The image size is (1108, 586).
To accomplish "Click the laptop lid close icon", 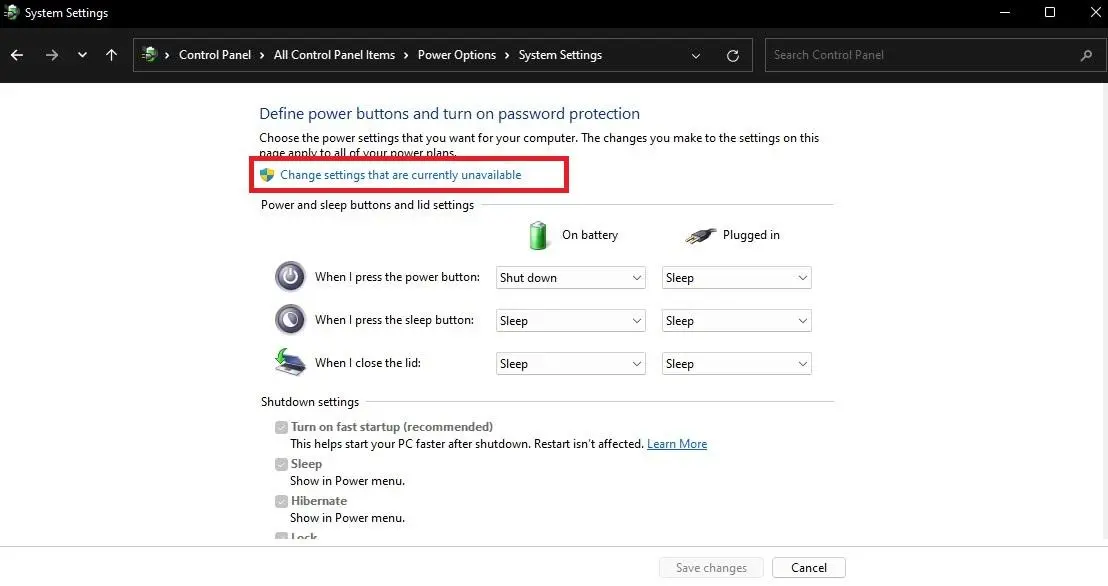I will coord(290,362).
